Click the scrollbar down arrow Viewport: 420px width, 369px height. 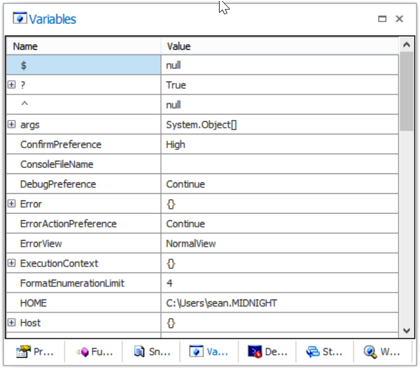coord(407,330)
